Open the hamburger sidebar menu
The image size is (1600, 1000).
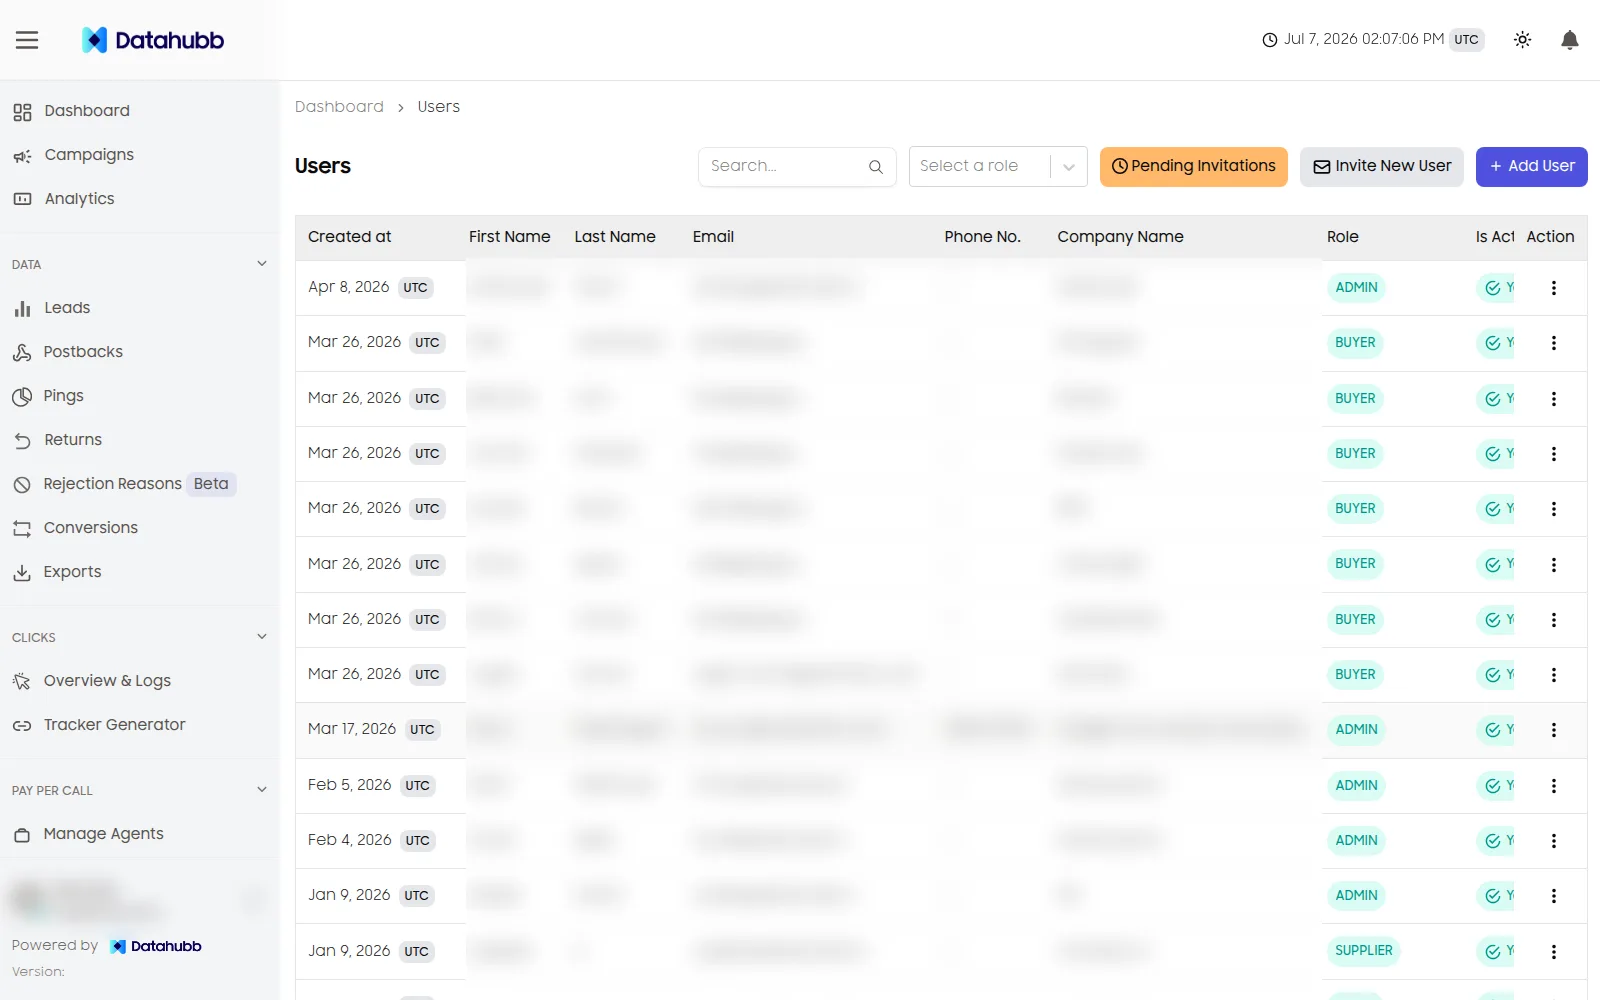coord(27,40)
